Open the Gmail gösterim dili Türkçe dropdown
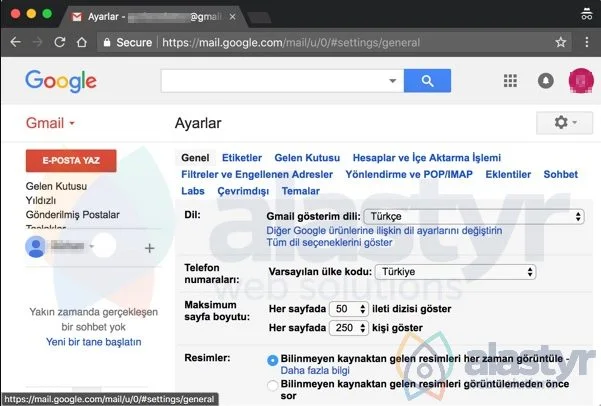The height and width of the screenshot is (406, 601). pos(474,217)
